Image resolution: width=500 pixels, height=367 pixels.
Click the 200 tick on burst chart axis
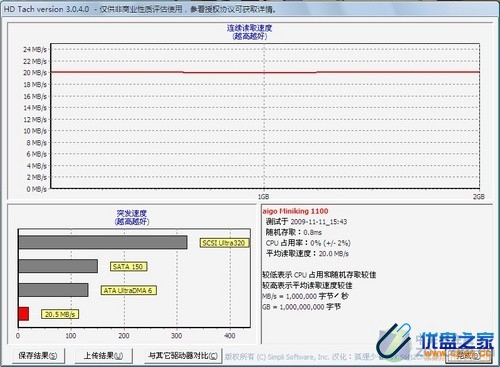point(124,336)
